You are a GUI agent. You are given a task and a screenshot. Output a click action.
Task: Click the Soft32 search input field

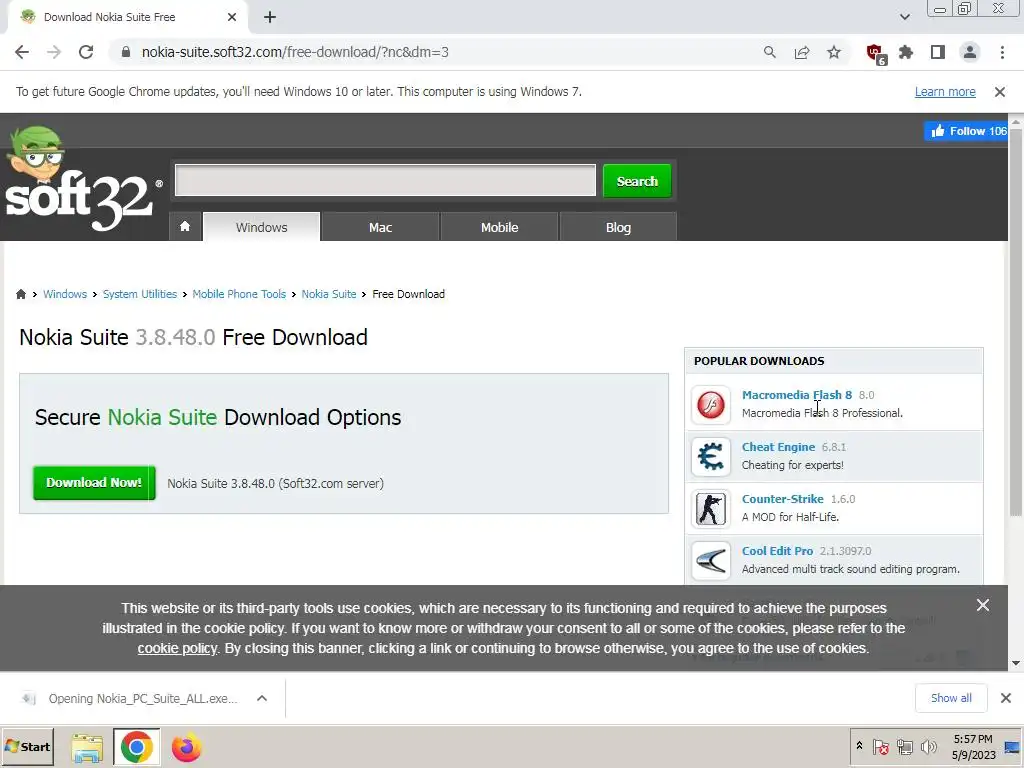click(385, 180)
